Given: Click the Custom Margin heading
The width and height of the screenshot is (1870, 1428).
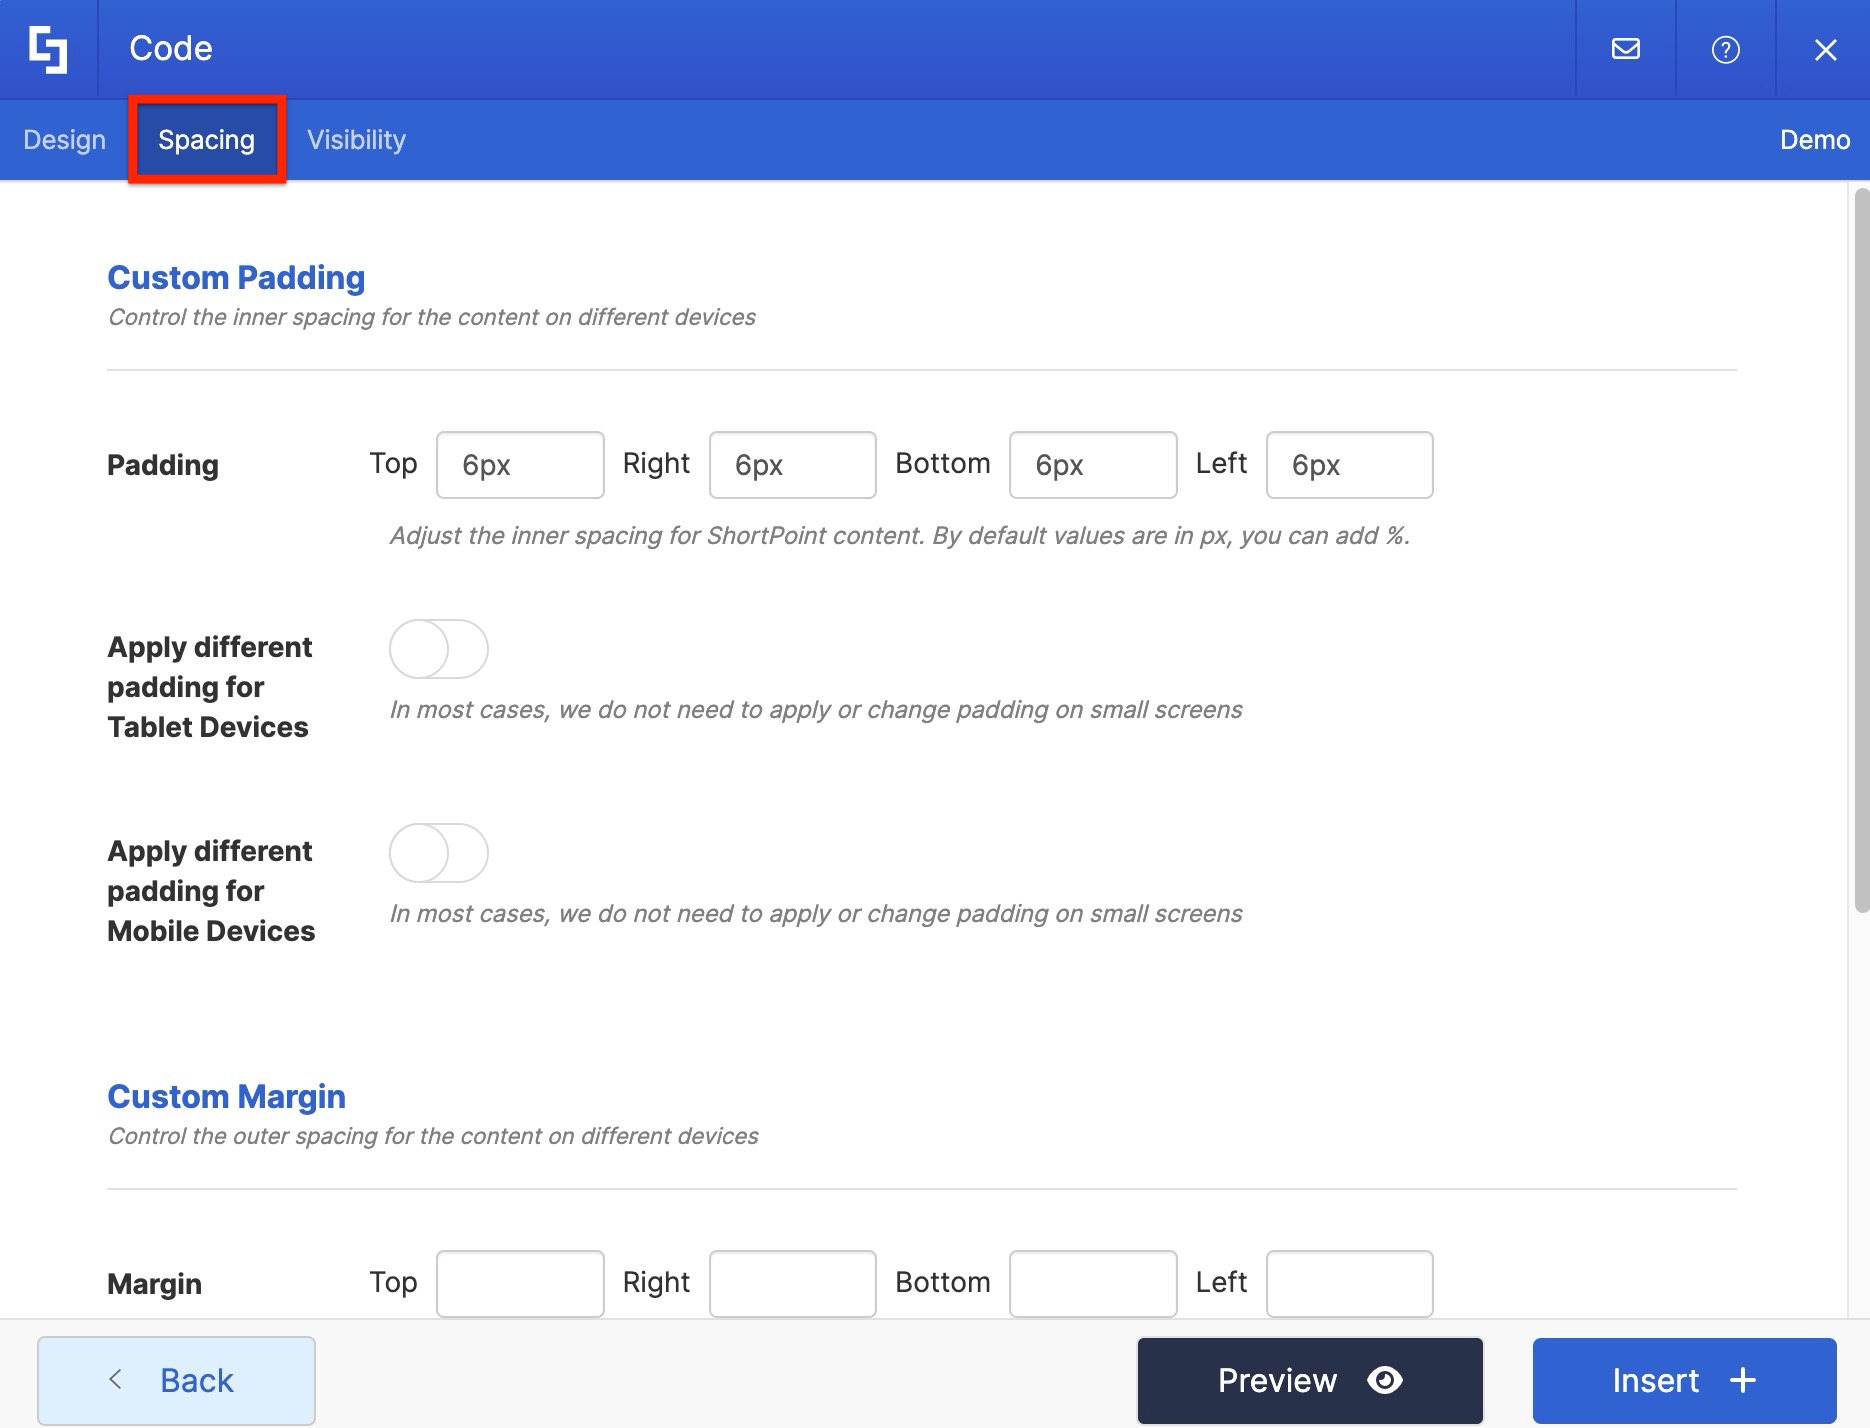Looking at the screenshot, I should pyautogui.click(x=226, y=1097).
